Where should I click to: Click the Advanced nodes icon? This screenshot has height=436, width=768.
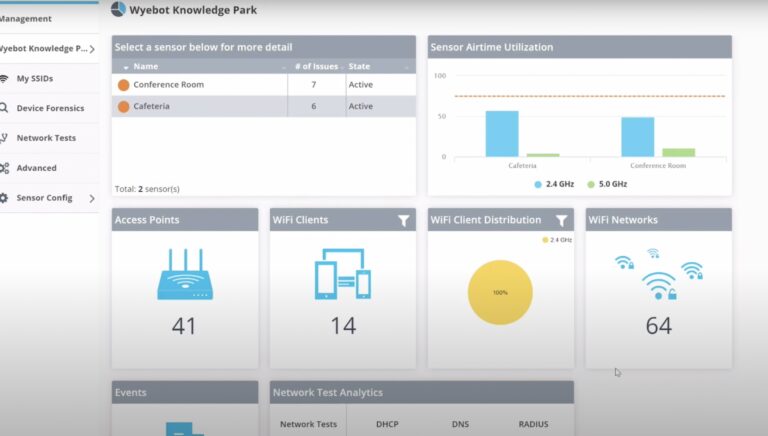4,168
